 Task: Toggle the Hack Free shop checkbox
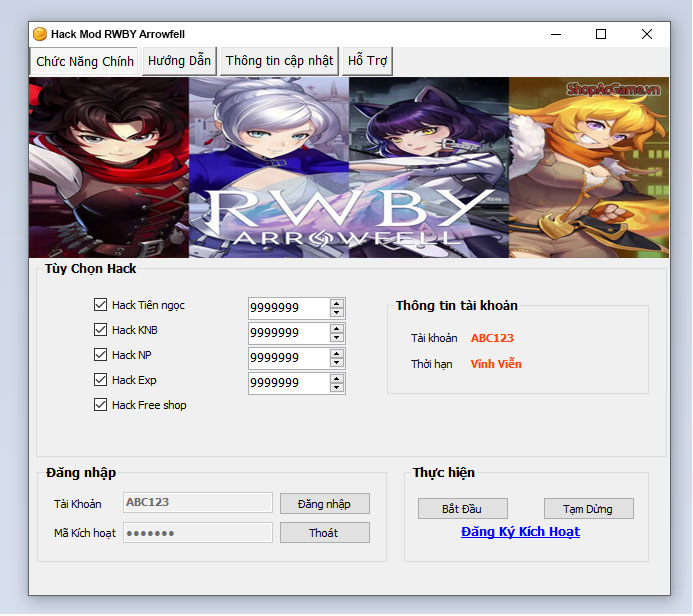[100, 405]
